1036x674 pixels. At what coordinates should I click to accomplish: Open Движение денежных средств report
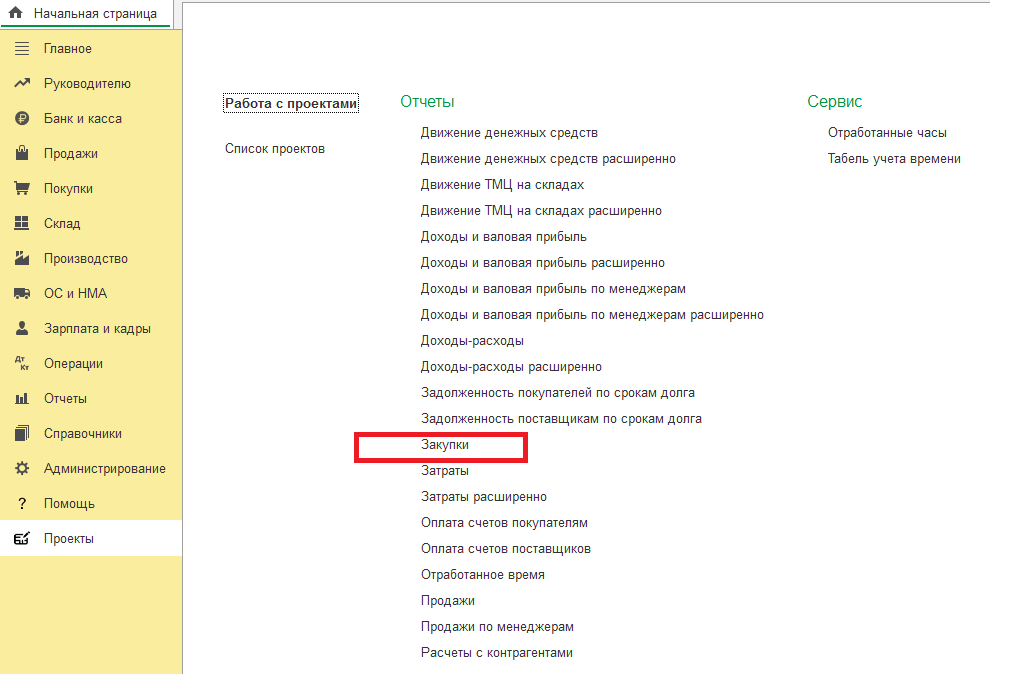tap(509, 133)
